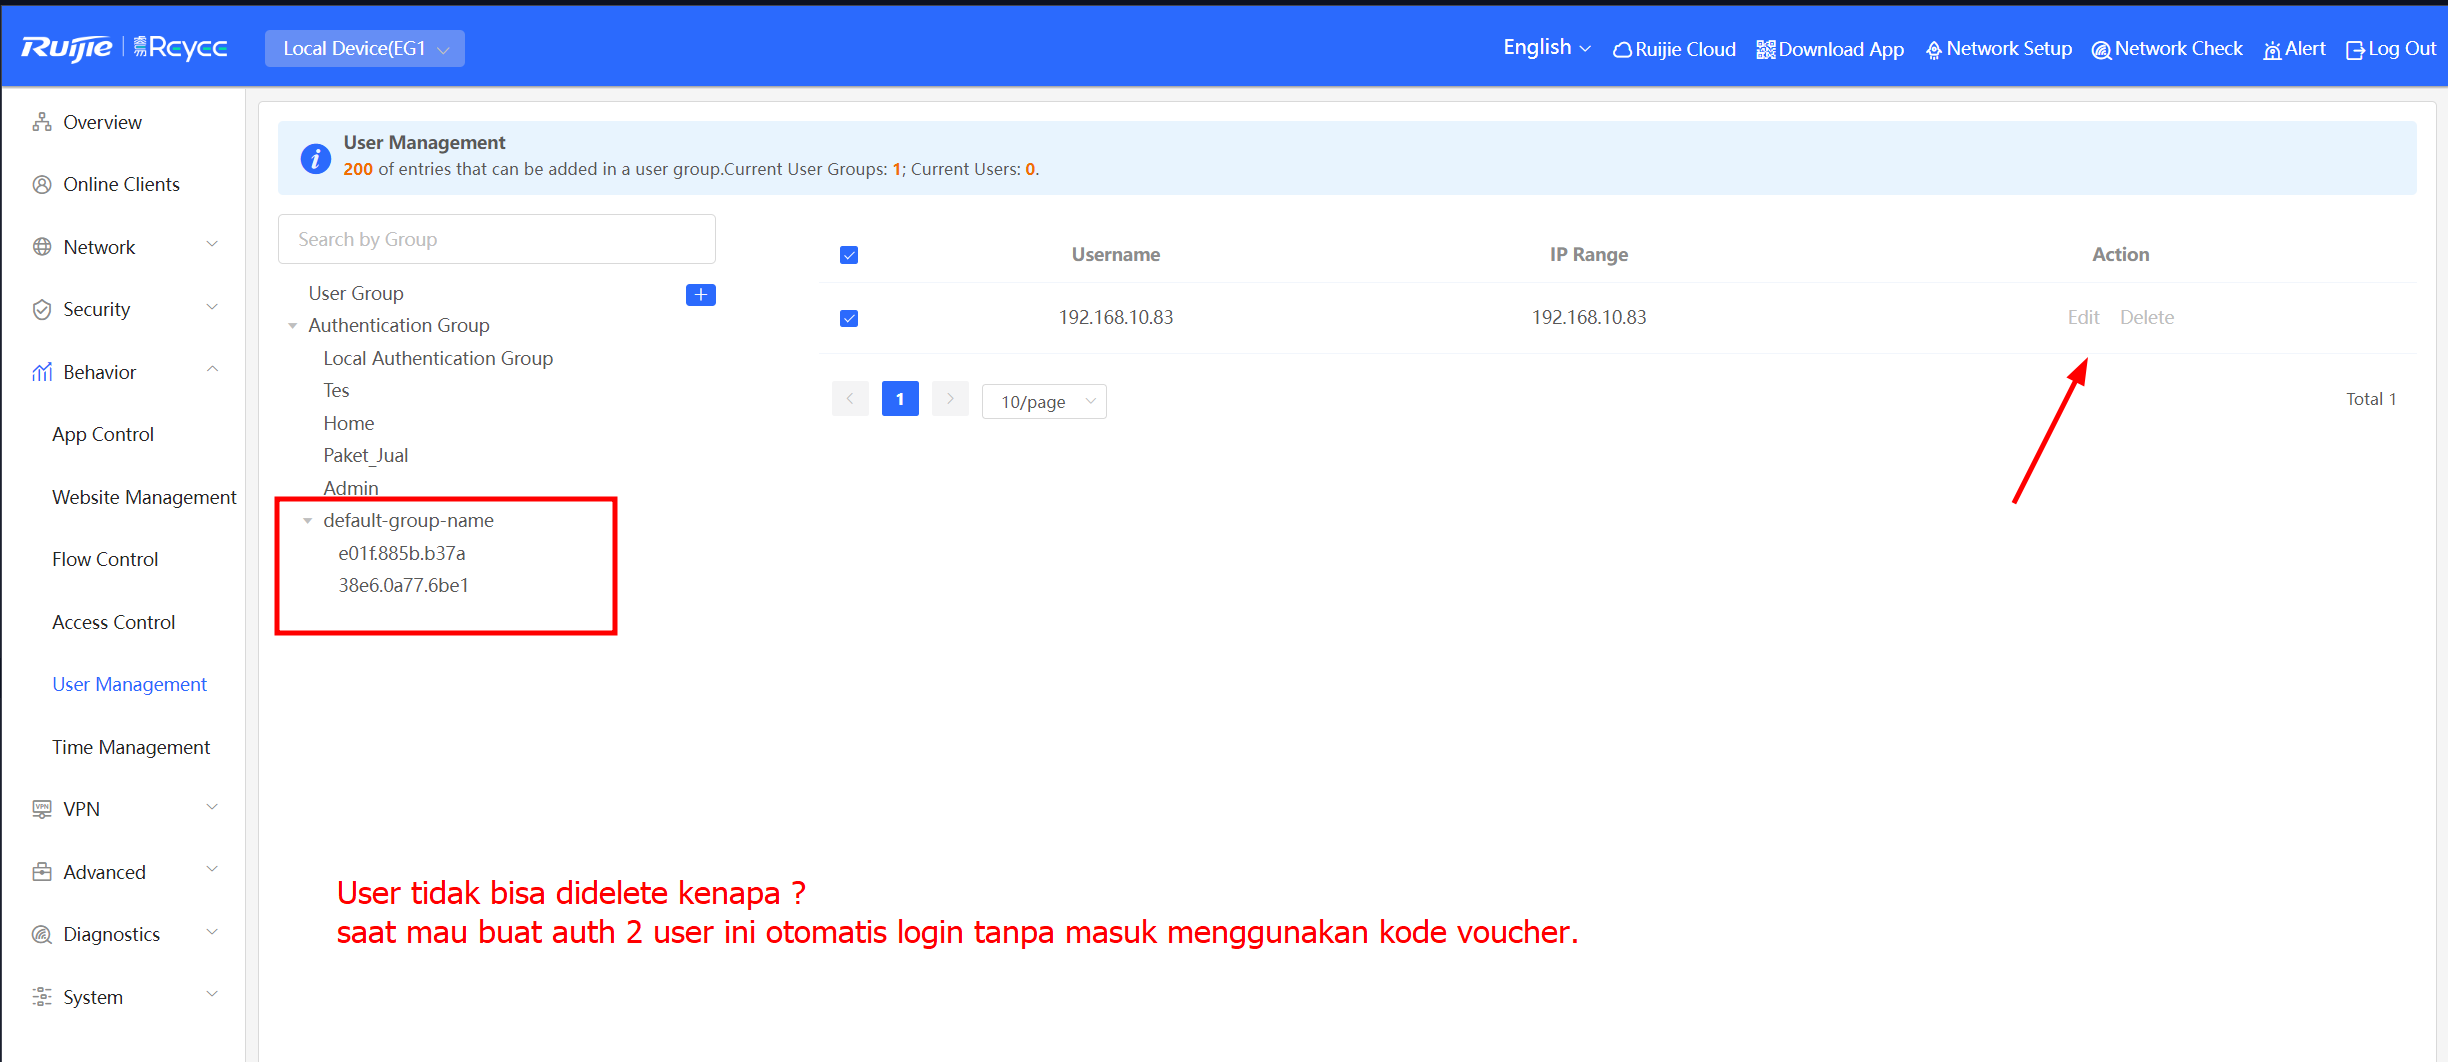Click the Search by Group field

[496, 239]
